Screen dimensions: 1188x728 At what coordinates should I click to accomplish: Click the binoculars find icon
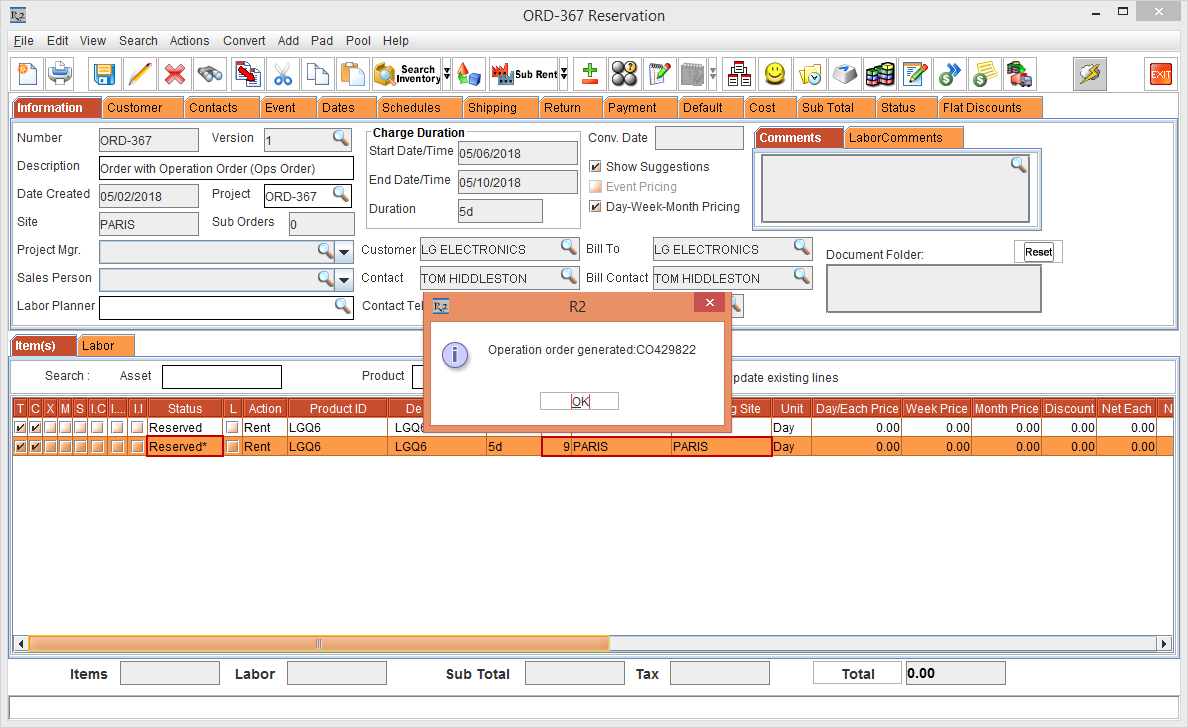pos(210,74)
